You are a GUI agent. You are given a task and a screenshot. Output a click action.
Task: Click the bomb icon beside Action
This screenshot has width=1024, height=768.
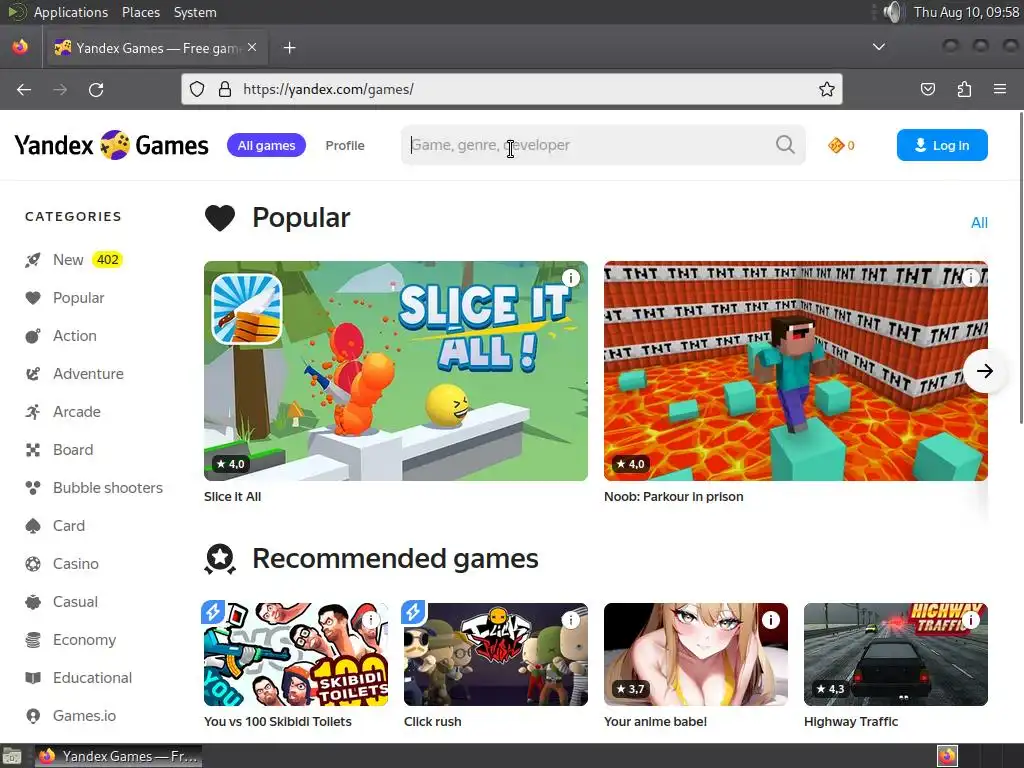pyautogui.click(x=33, y=336)
